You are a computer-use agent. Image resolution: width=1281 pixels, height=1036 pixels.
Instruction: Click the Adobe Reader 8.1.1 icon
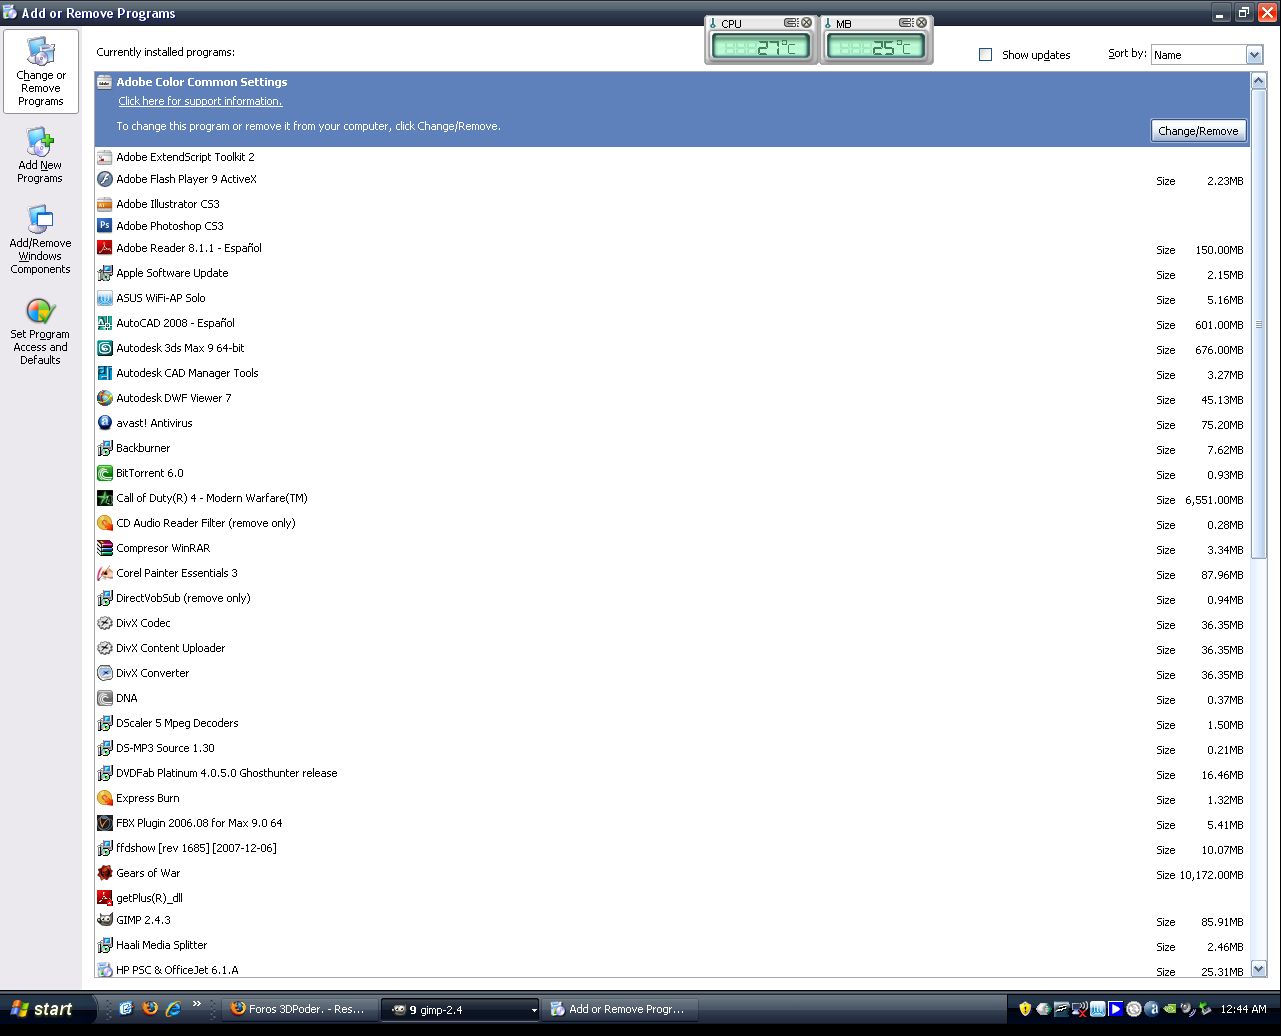[105, 248]
